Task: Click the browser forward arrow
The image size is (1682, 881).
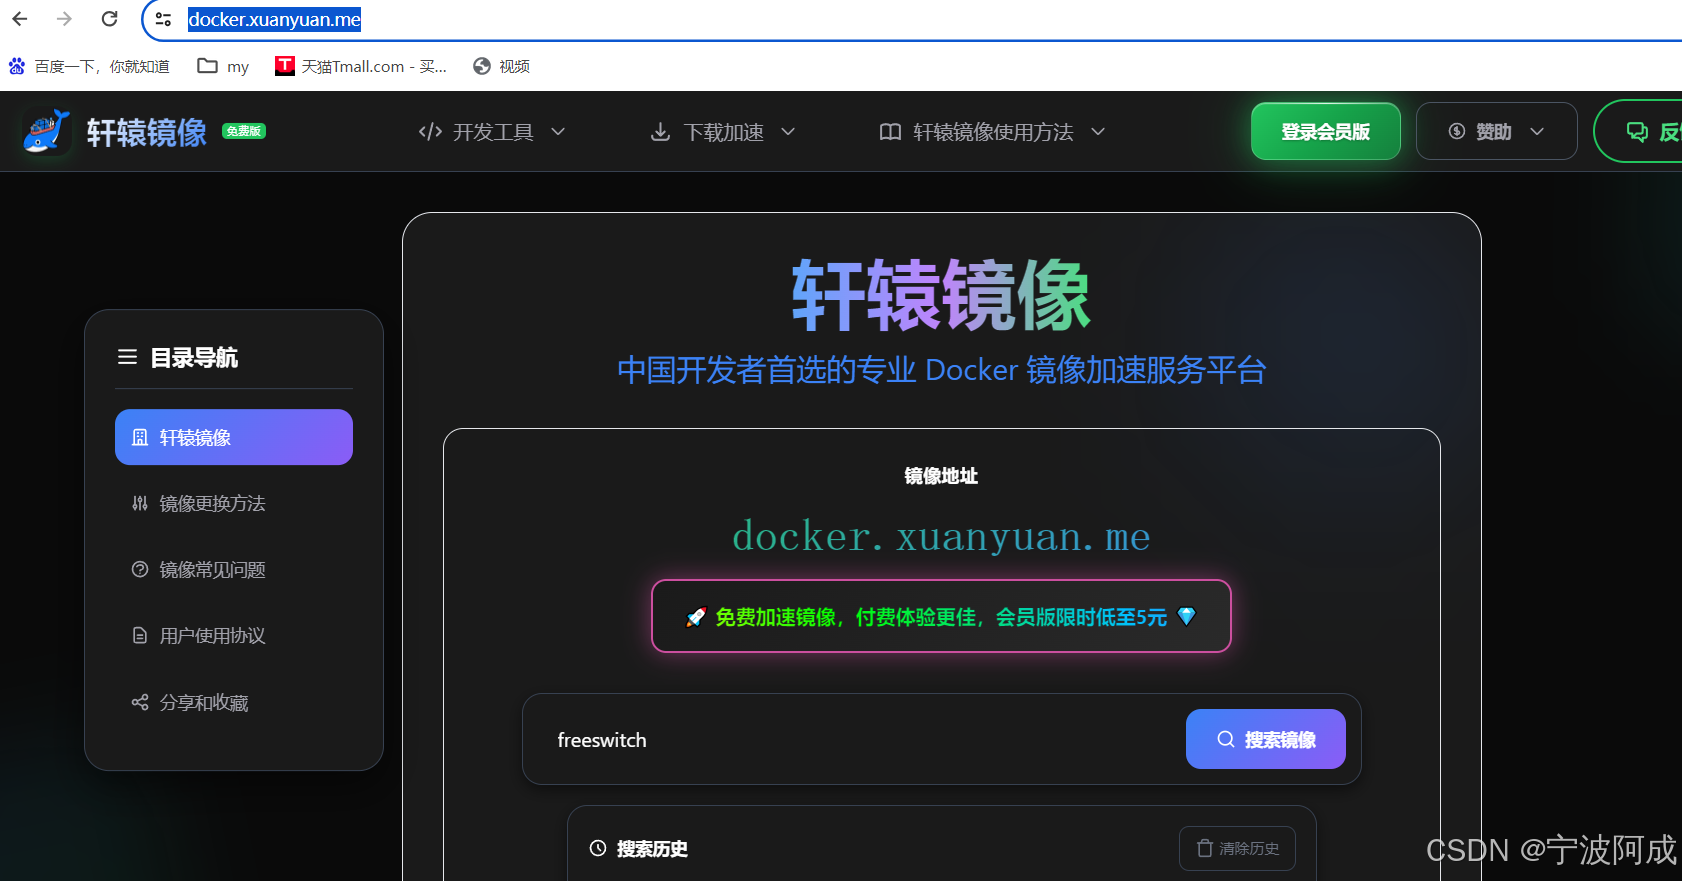Action: tap(64, 18)
